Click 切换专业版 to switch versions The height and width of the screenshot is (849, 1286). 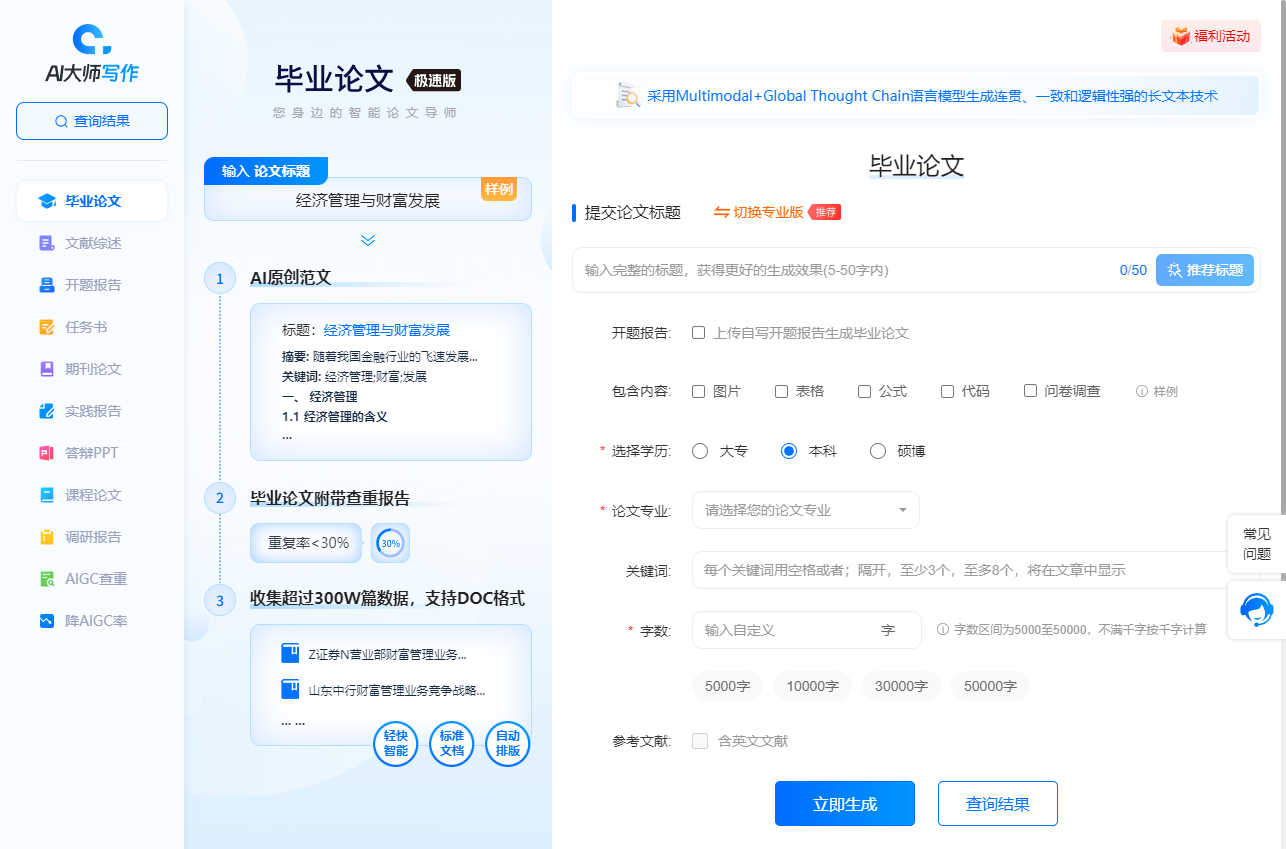pos(758,212)
